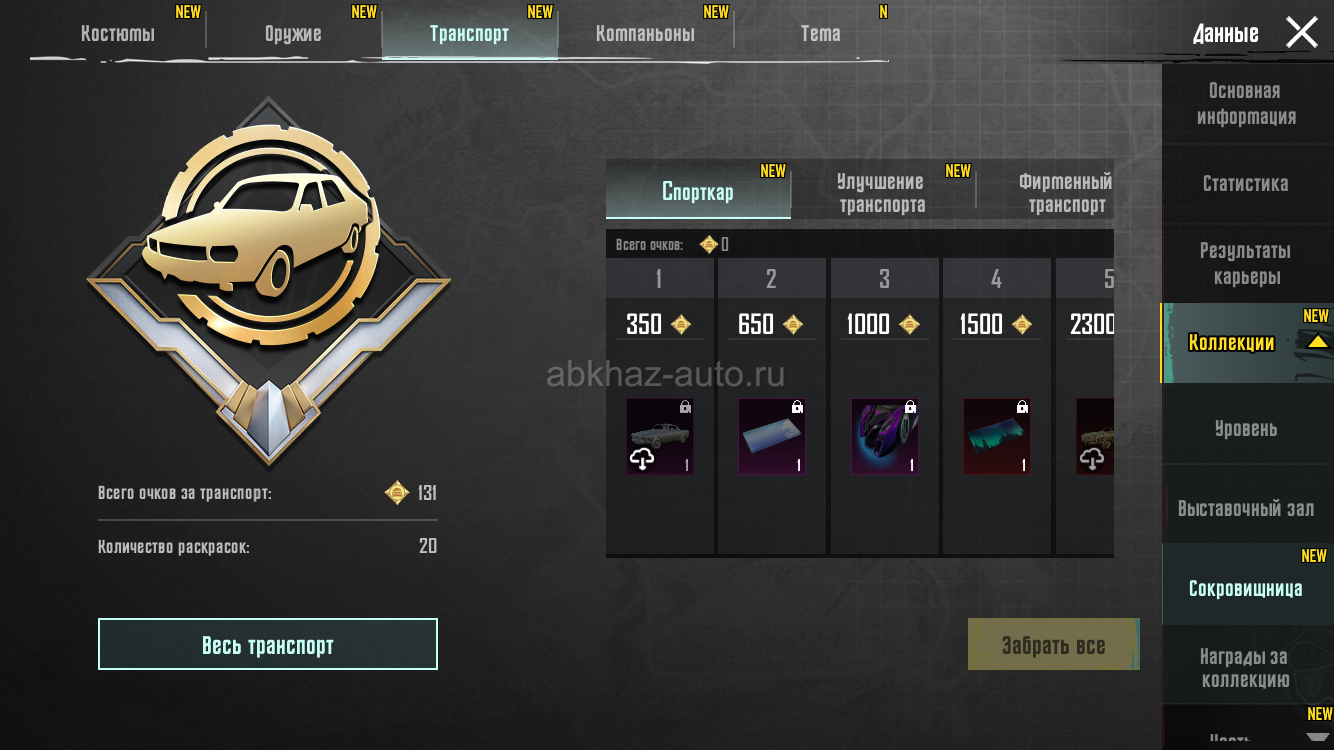Click the gold points coin next to 131
1334x750 pixels.
(397, 493)
